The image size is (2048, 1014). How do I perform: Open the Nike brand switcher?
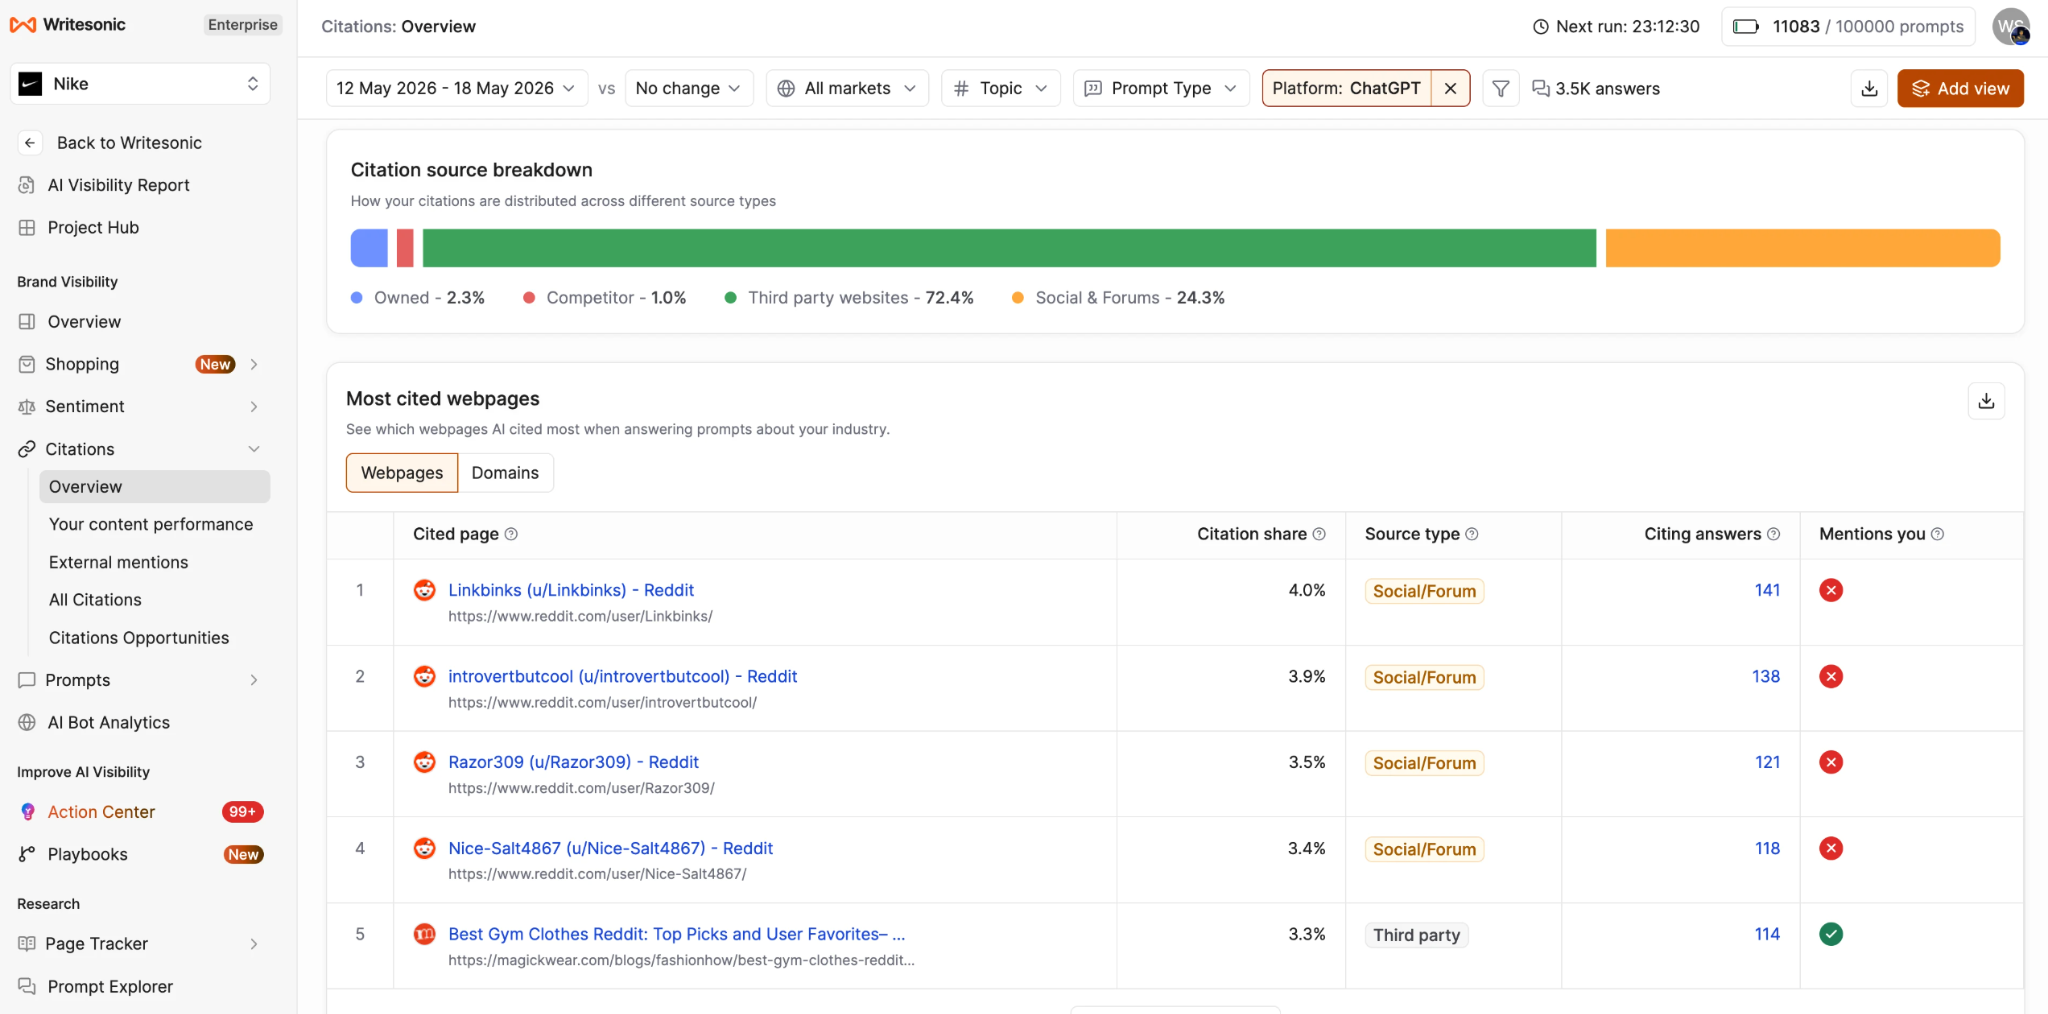(x=140, y=84)
